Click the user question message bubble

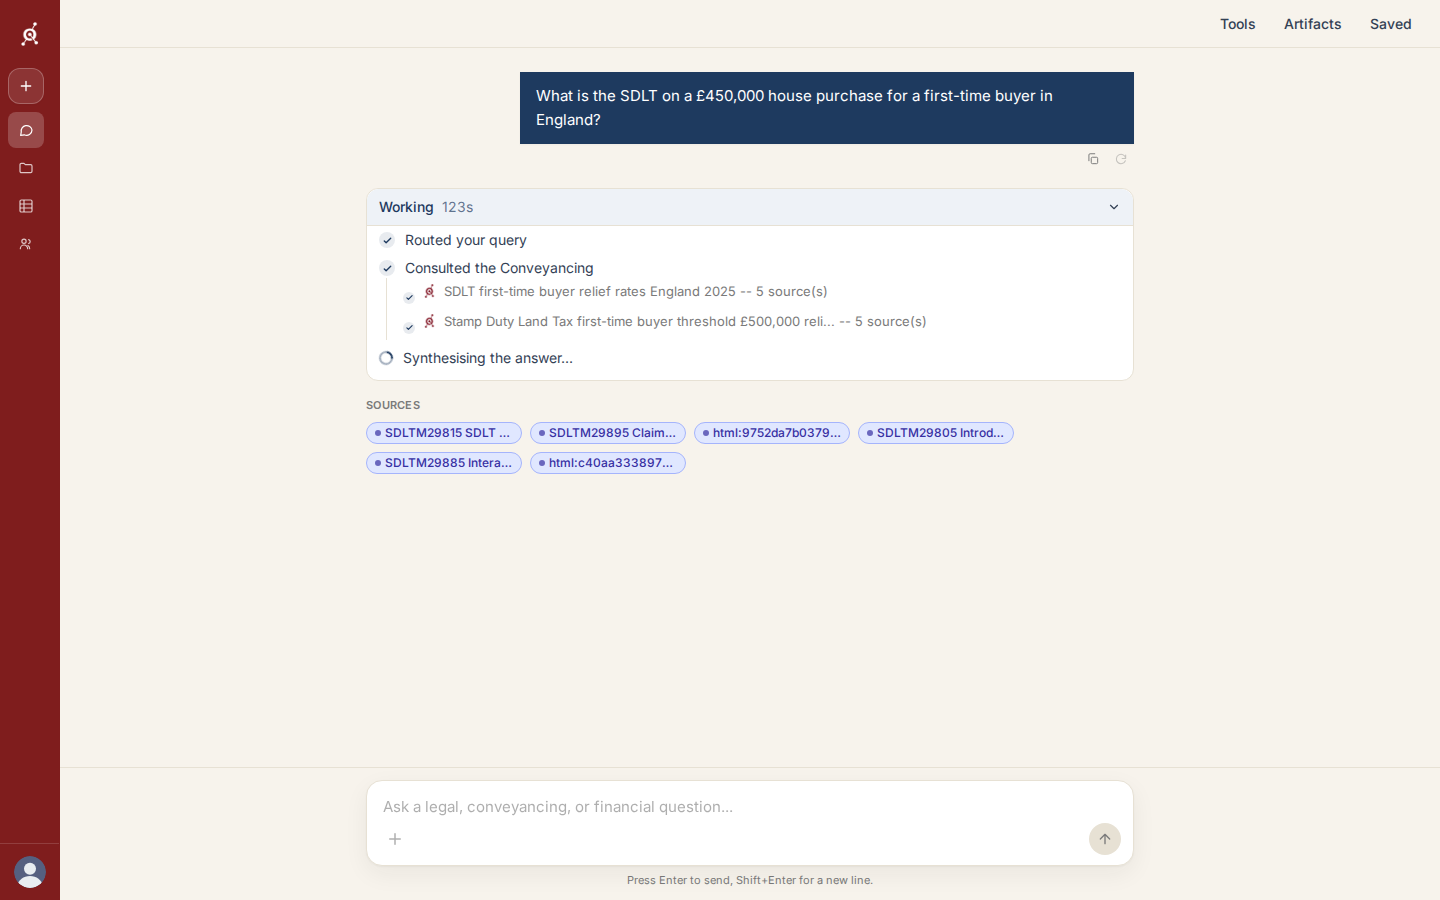827,108
